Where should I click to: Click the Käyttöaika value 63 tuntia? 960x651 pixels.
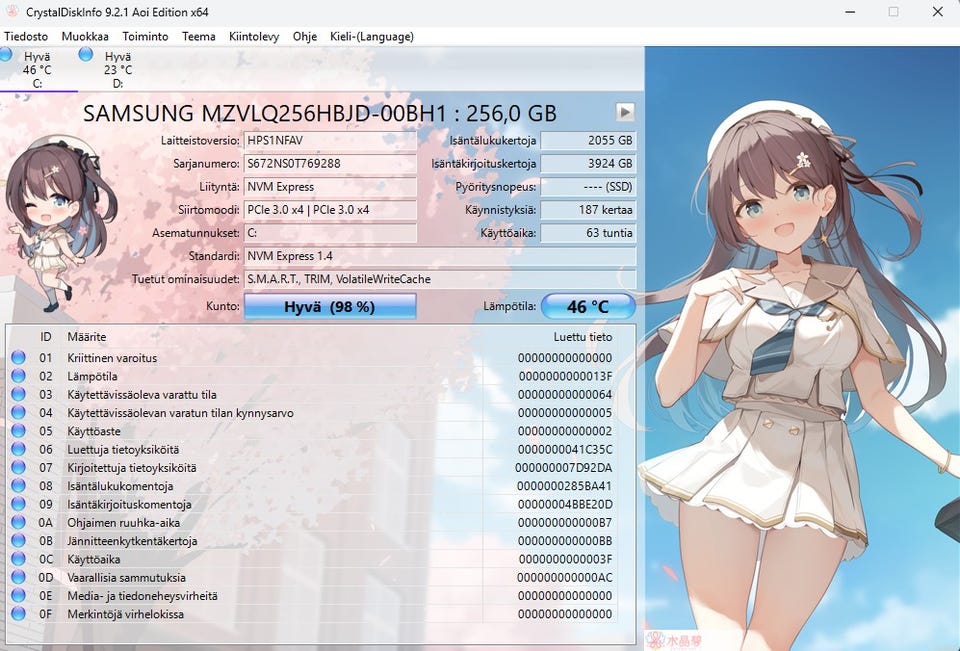point(588,233)
